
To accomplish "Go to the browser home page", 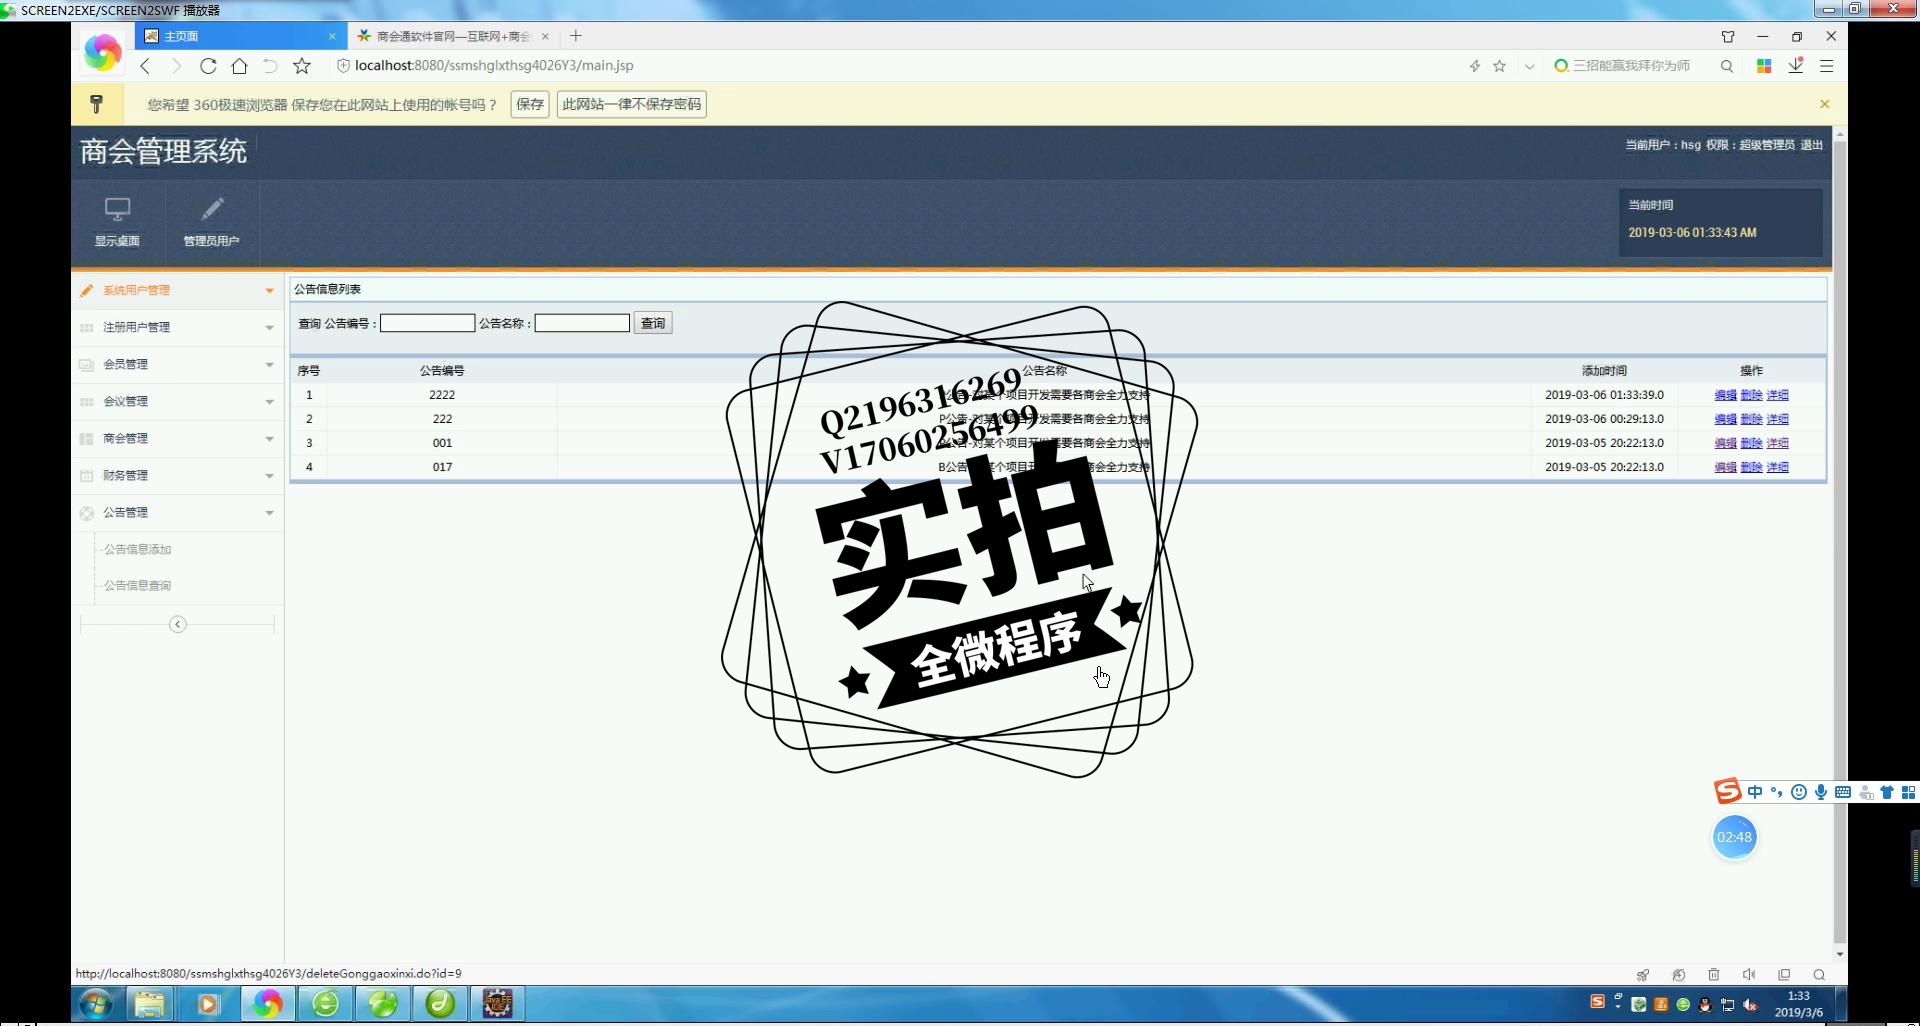I will (x=239, y=66).
